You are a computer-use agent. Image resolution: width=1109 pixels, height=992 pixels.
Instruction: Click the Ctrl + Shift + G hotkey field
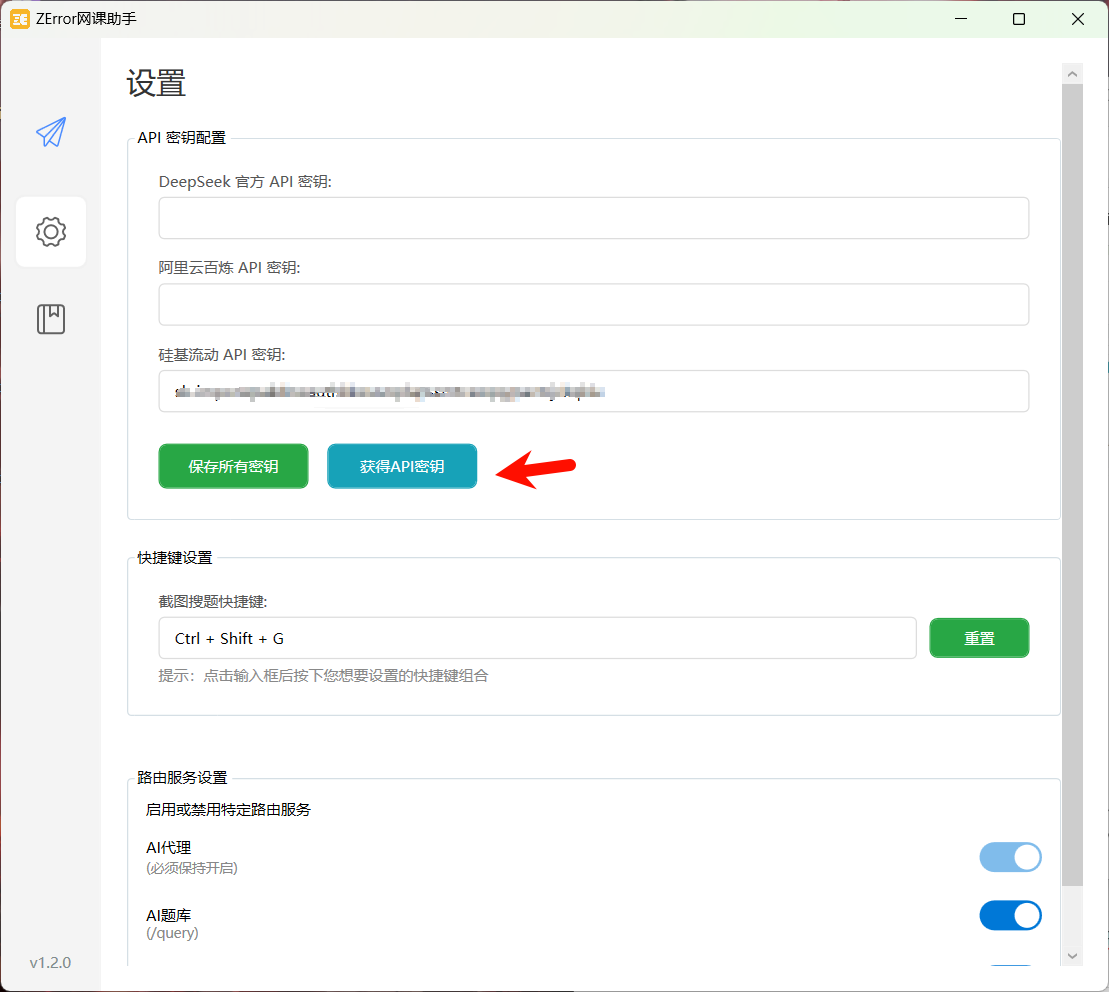tap(537, 638)
